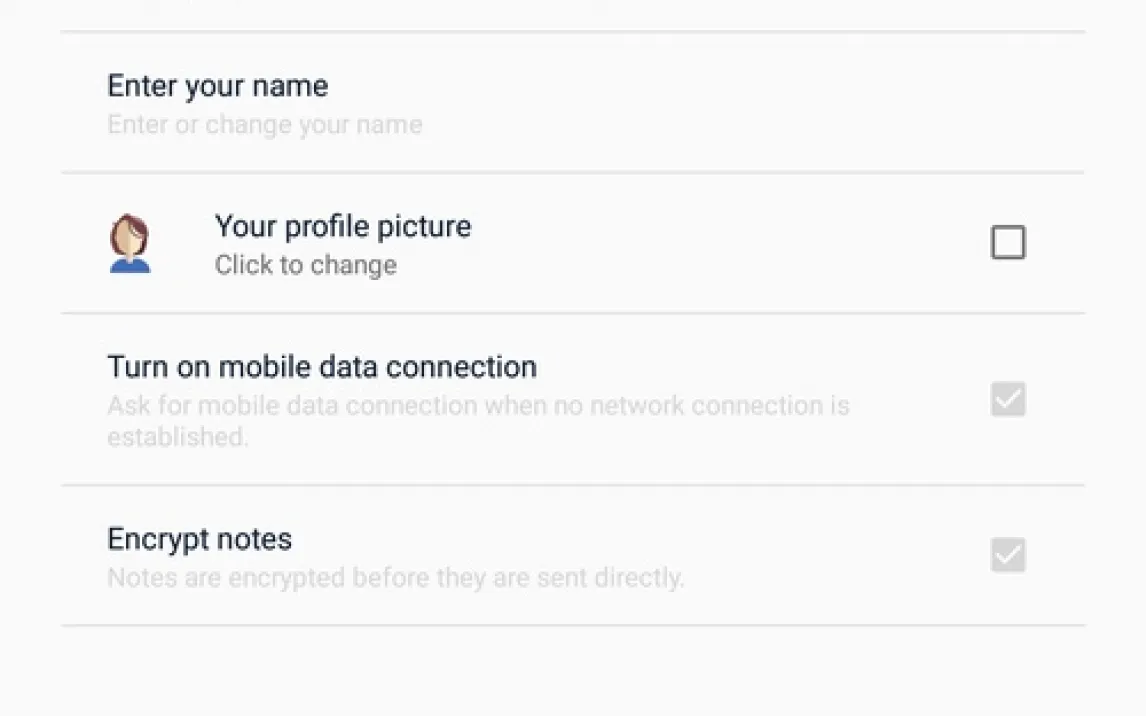Image resolution: width=1146 pixels, height=716 pixels.
Task: Disable the Encrypt notes checkbox
Action: coord(1007,555)
